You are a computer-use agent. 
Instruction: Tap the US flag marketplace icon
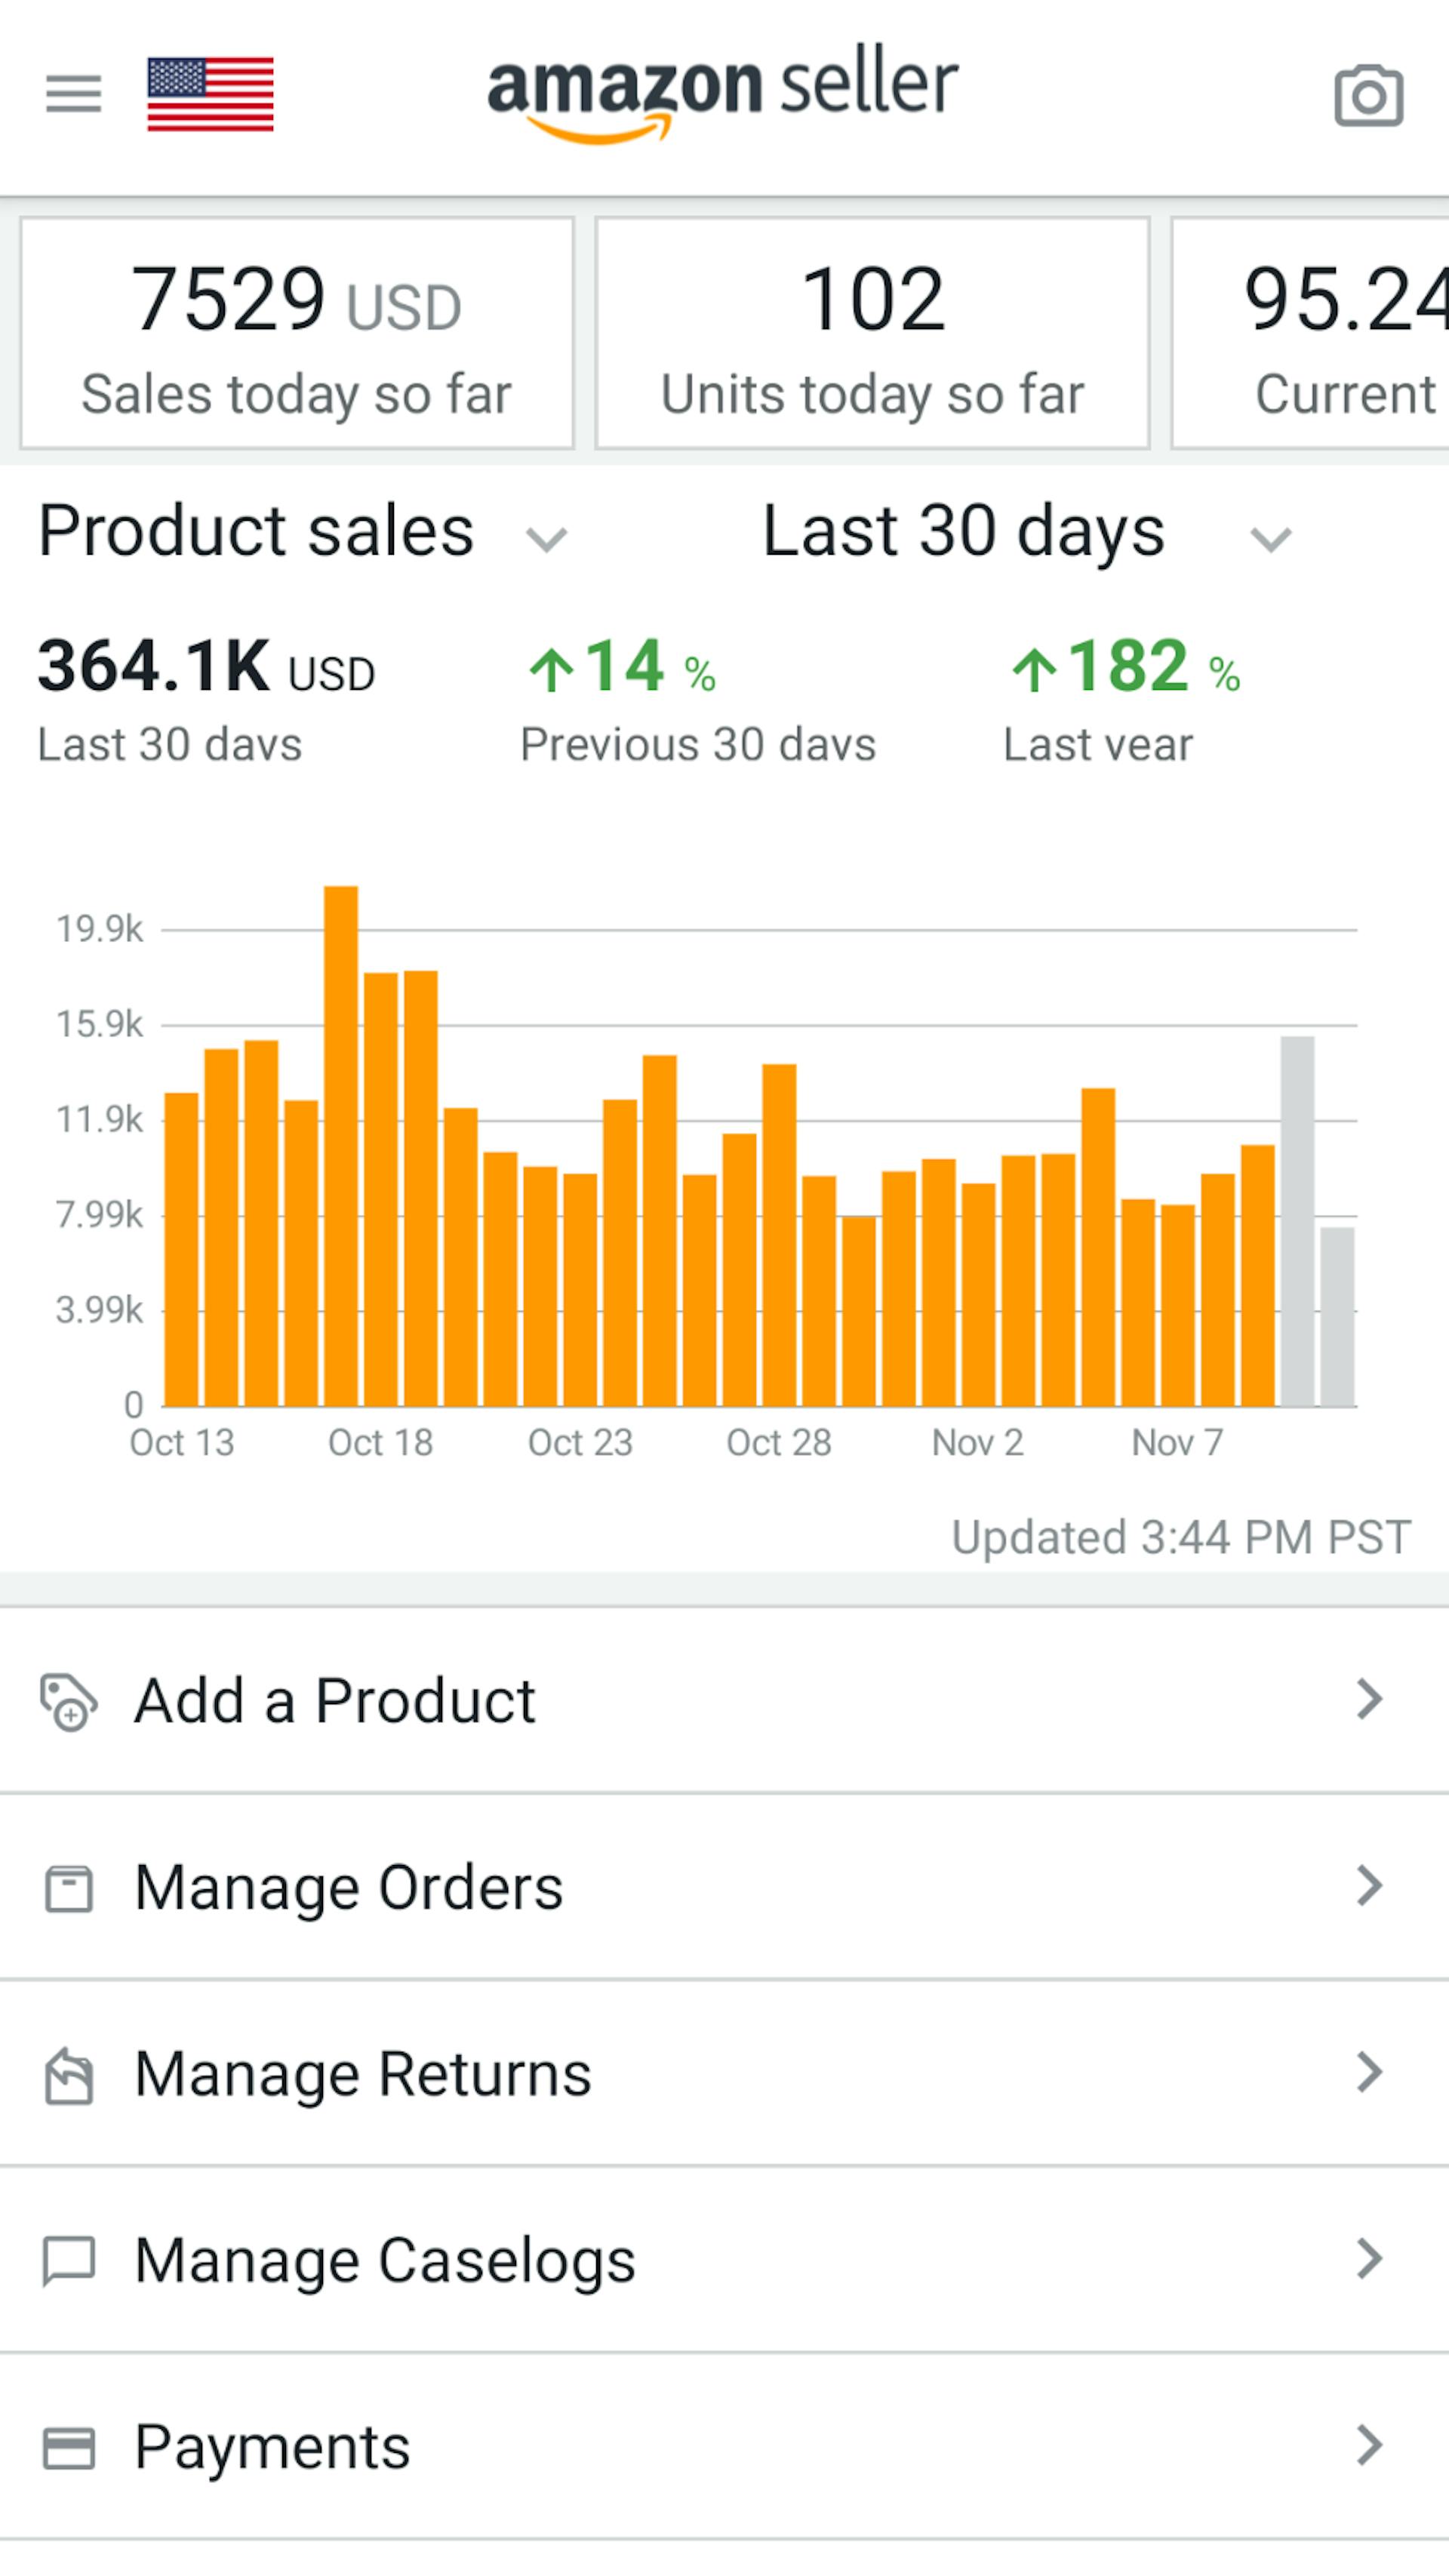point(210,94)
